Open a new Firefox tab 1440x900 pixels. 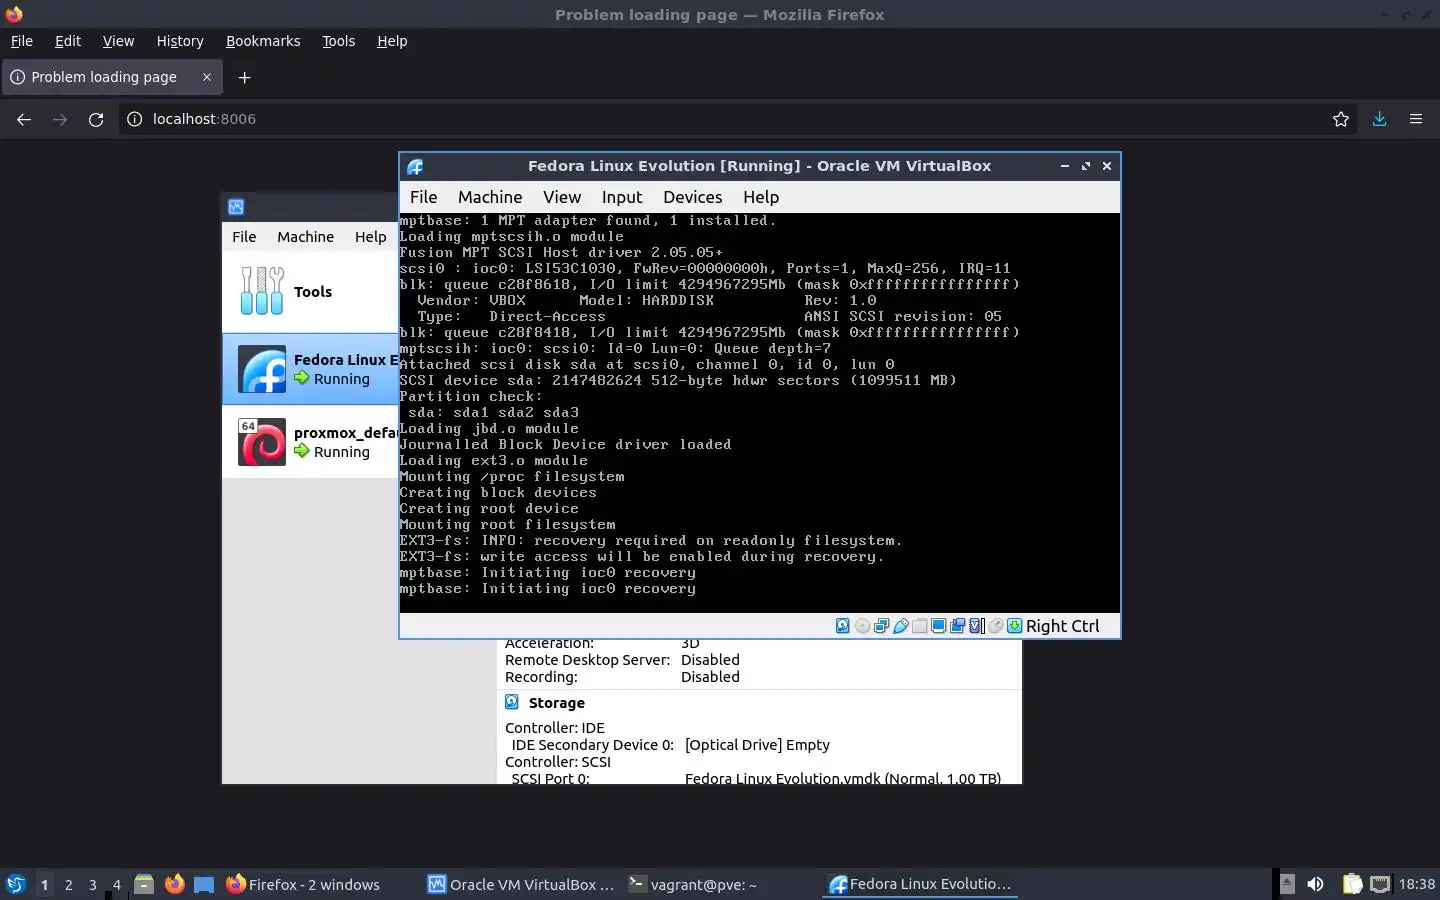click(244, 77)
